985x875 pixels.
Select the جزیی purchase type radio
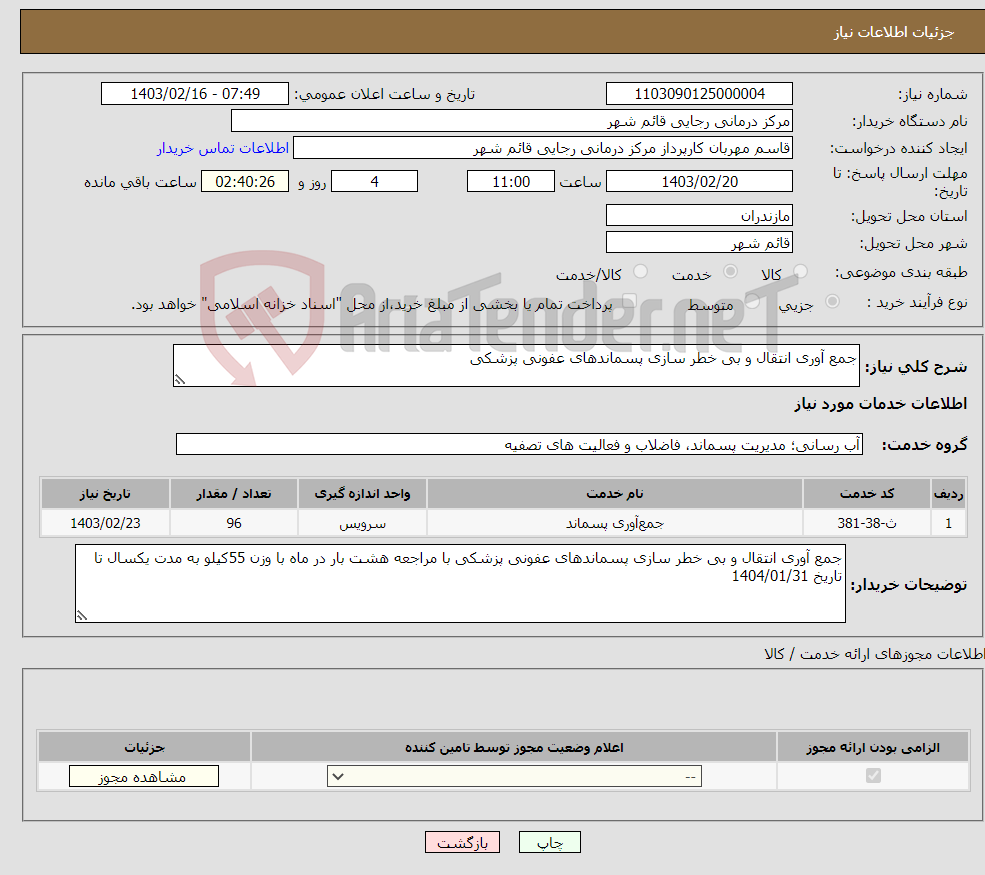(832, 302)
